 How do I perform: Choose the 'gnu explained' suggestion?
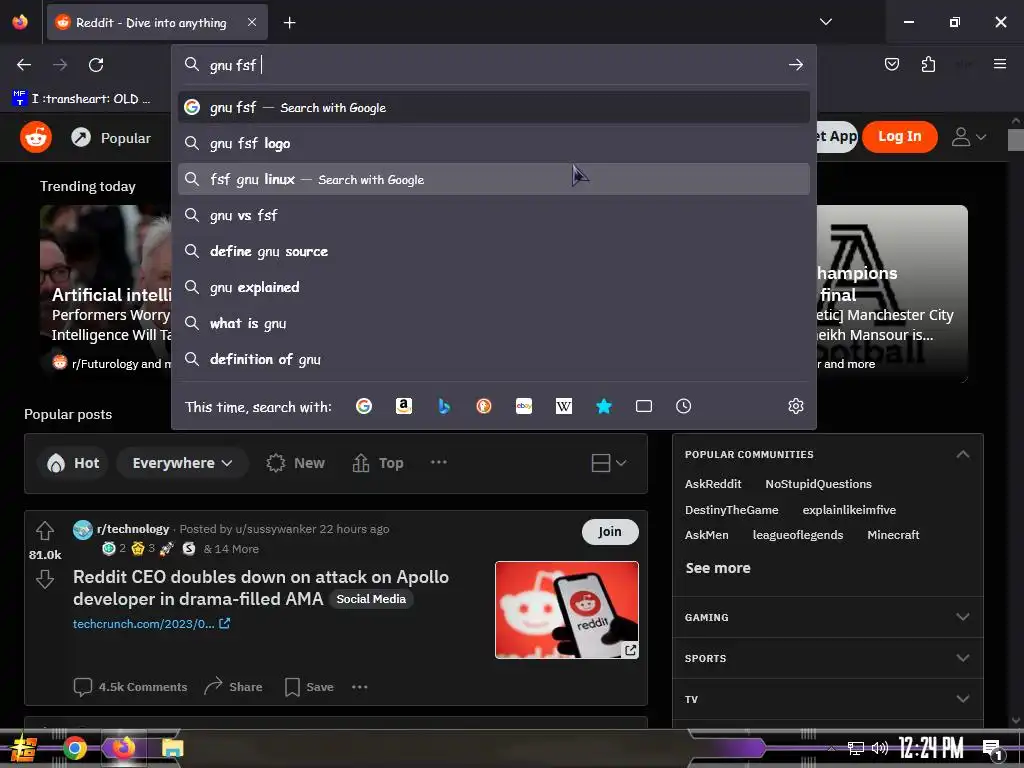[494, 287]
